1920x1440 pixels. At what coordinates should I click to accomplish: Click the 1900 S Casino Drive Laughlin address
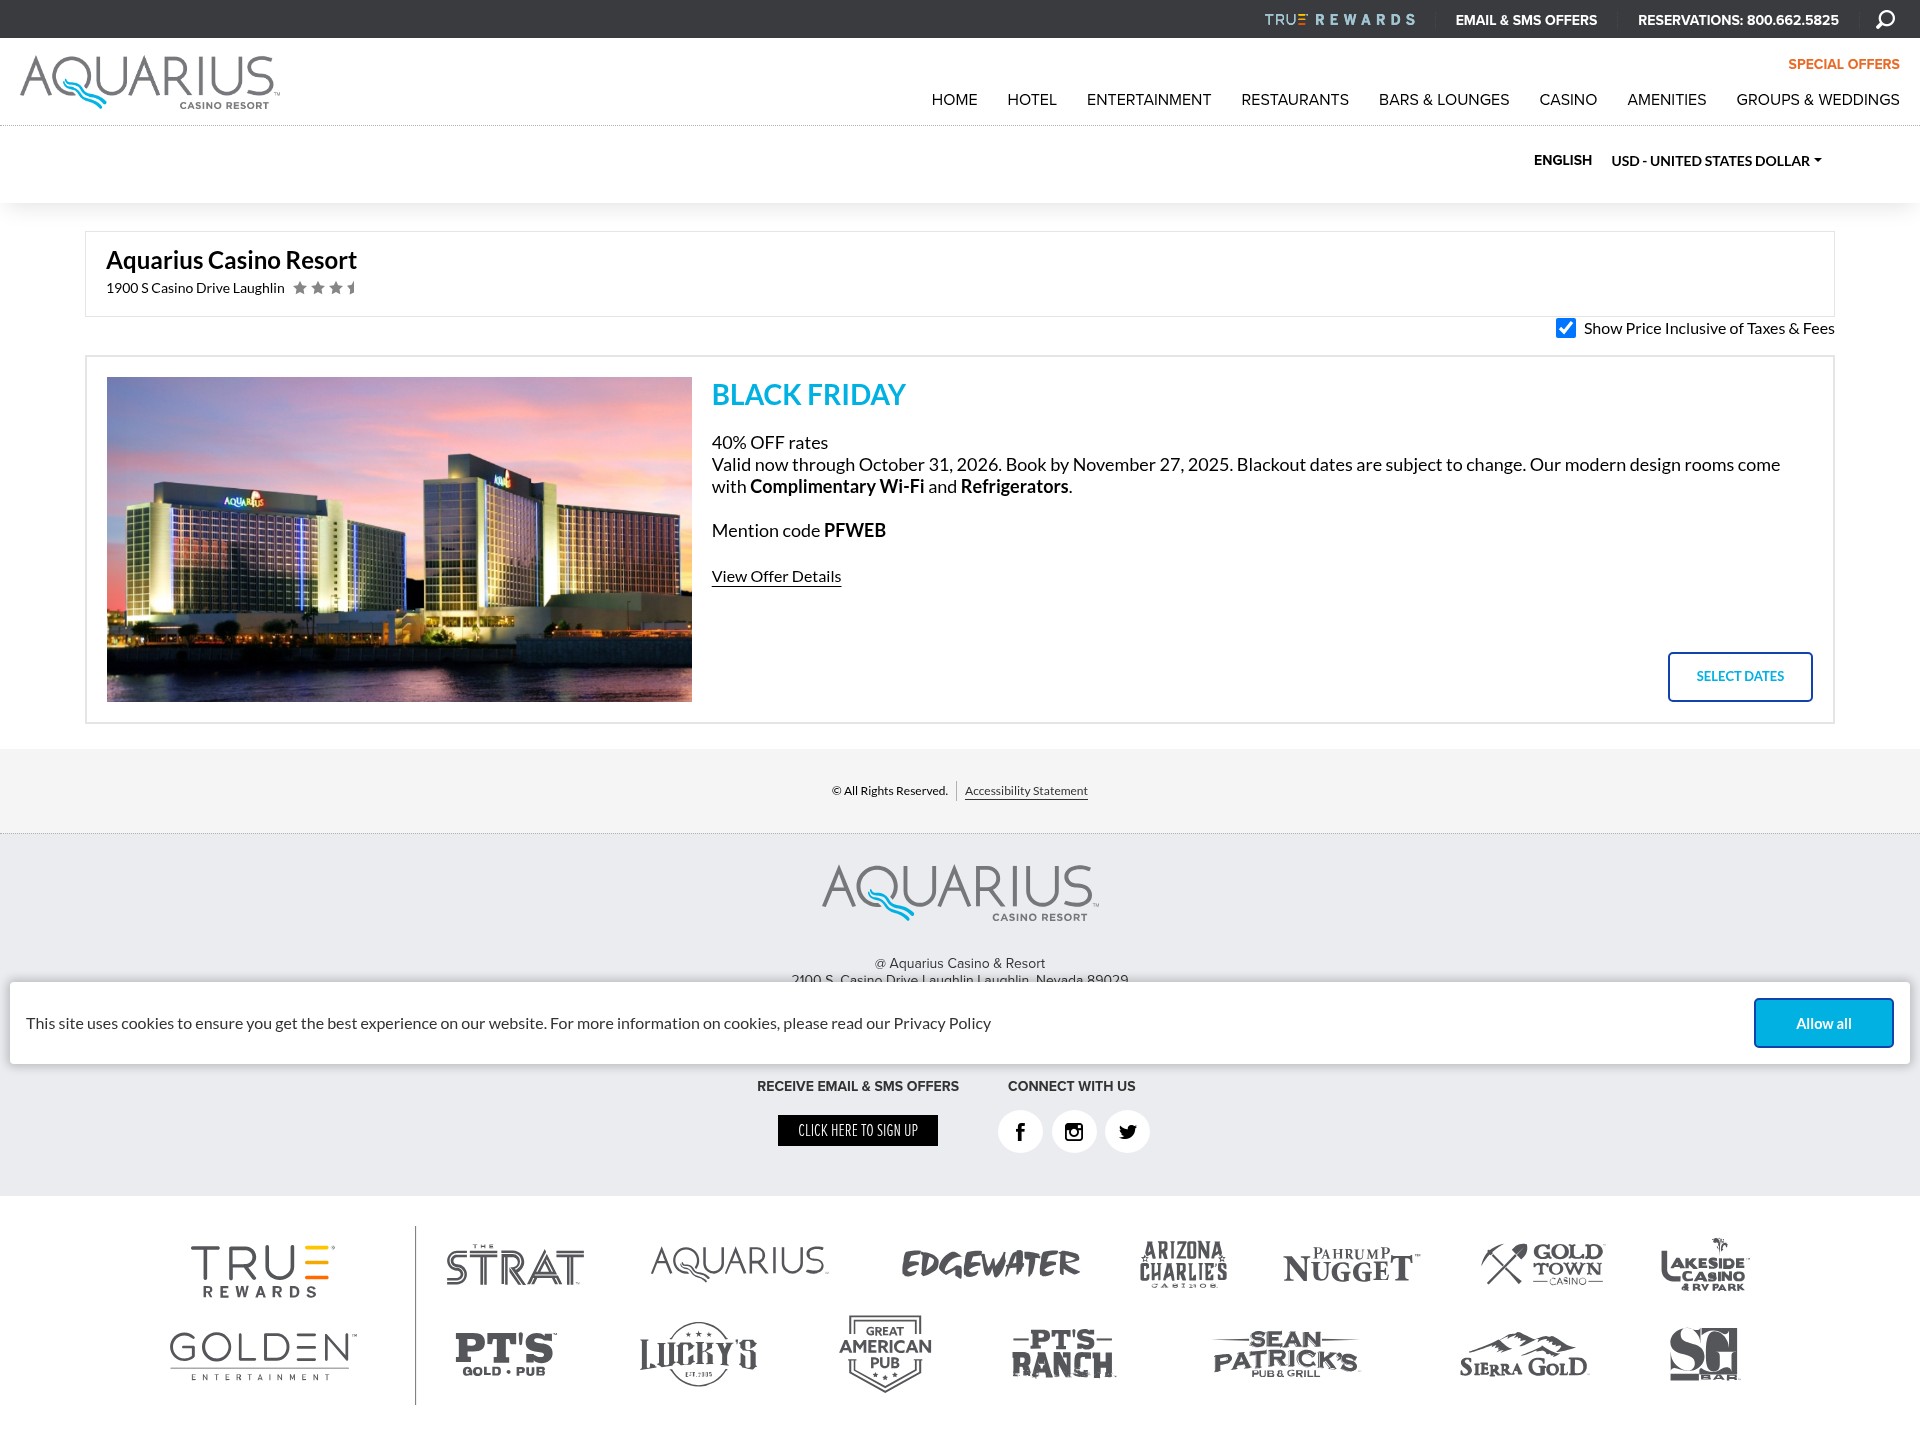point(195,288)
